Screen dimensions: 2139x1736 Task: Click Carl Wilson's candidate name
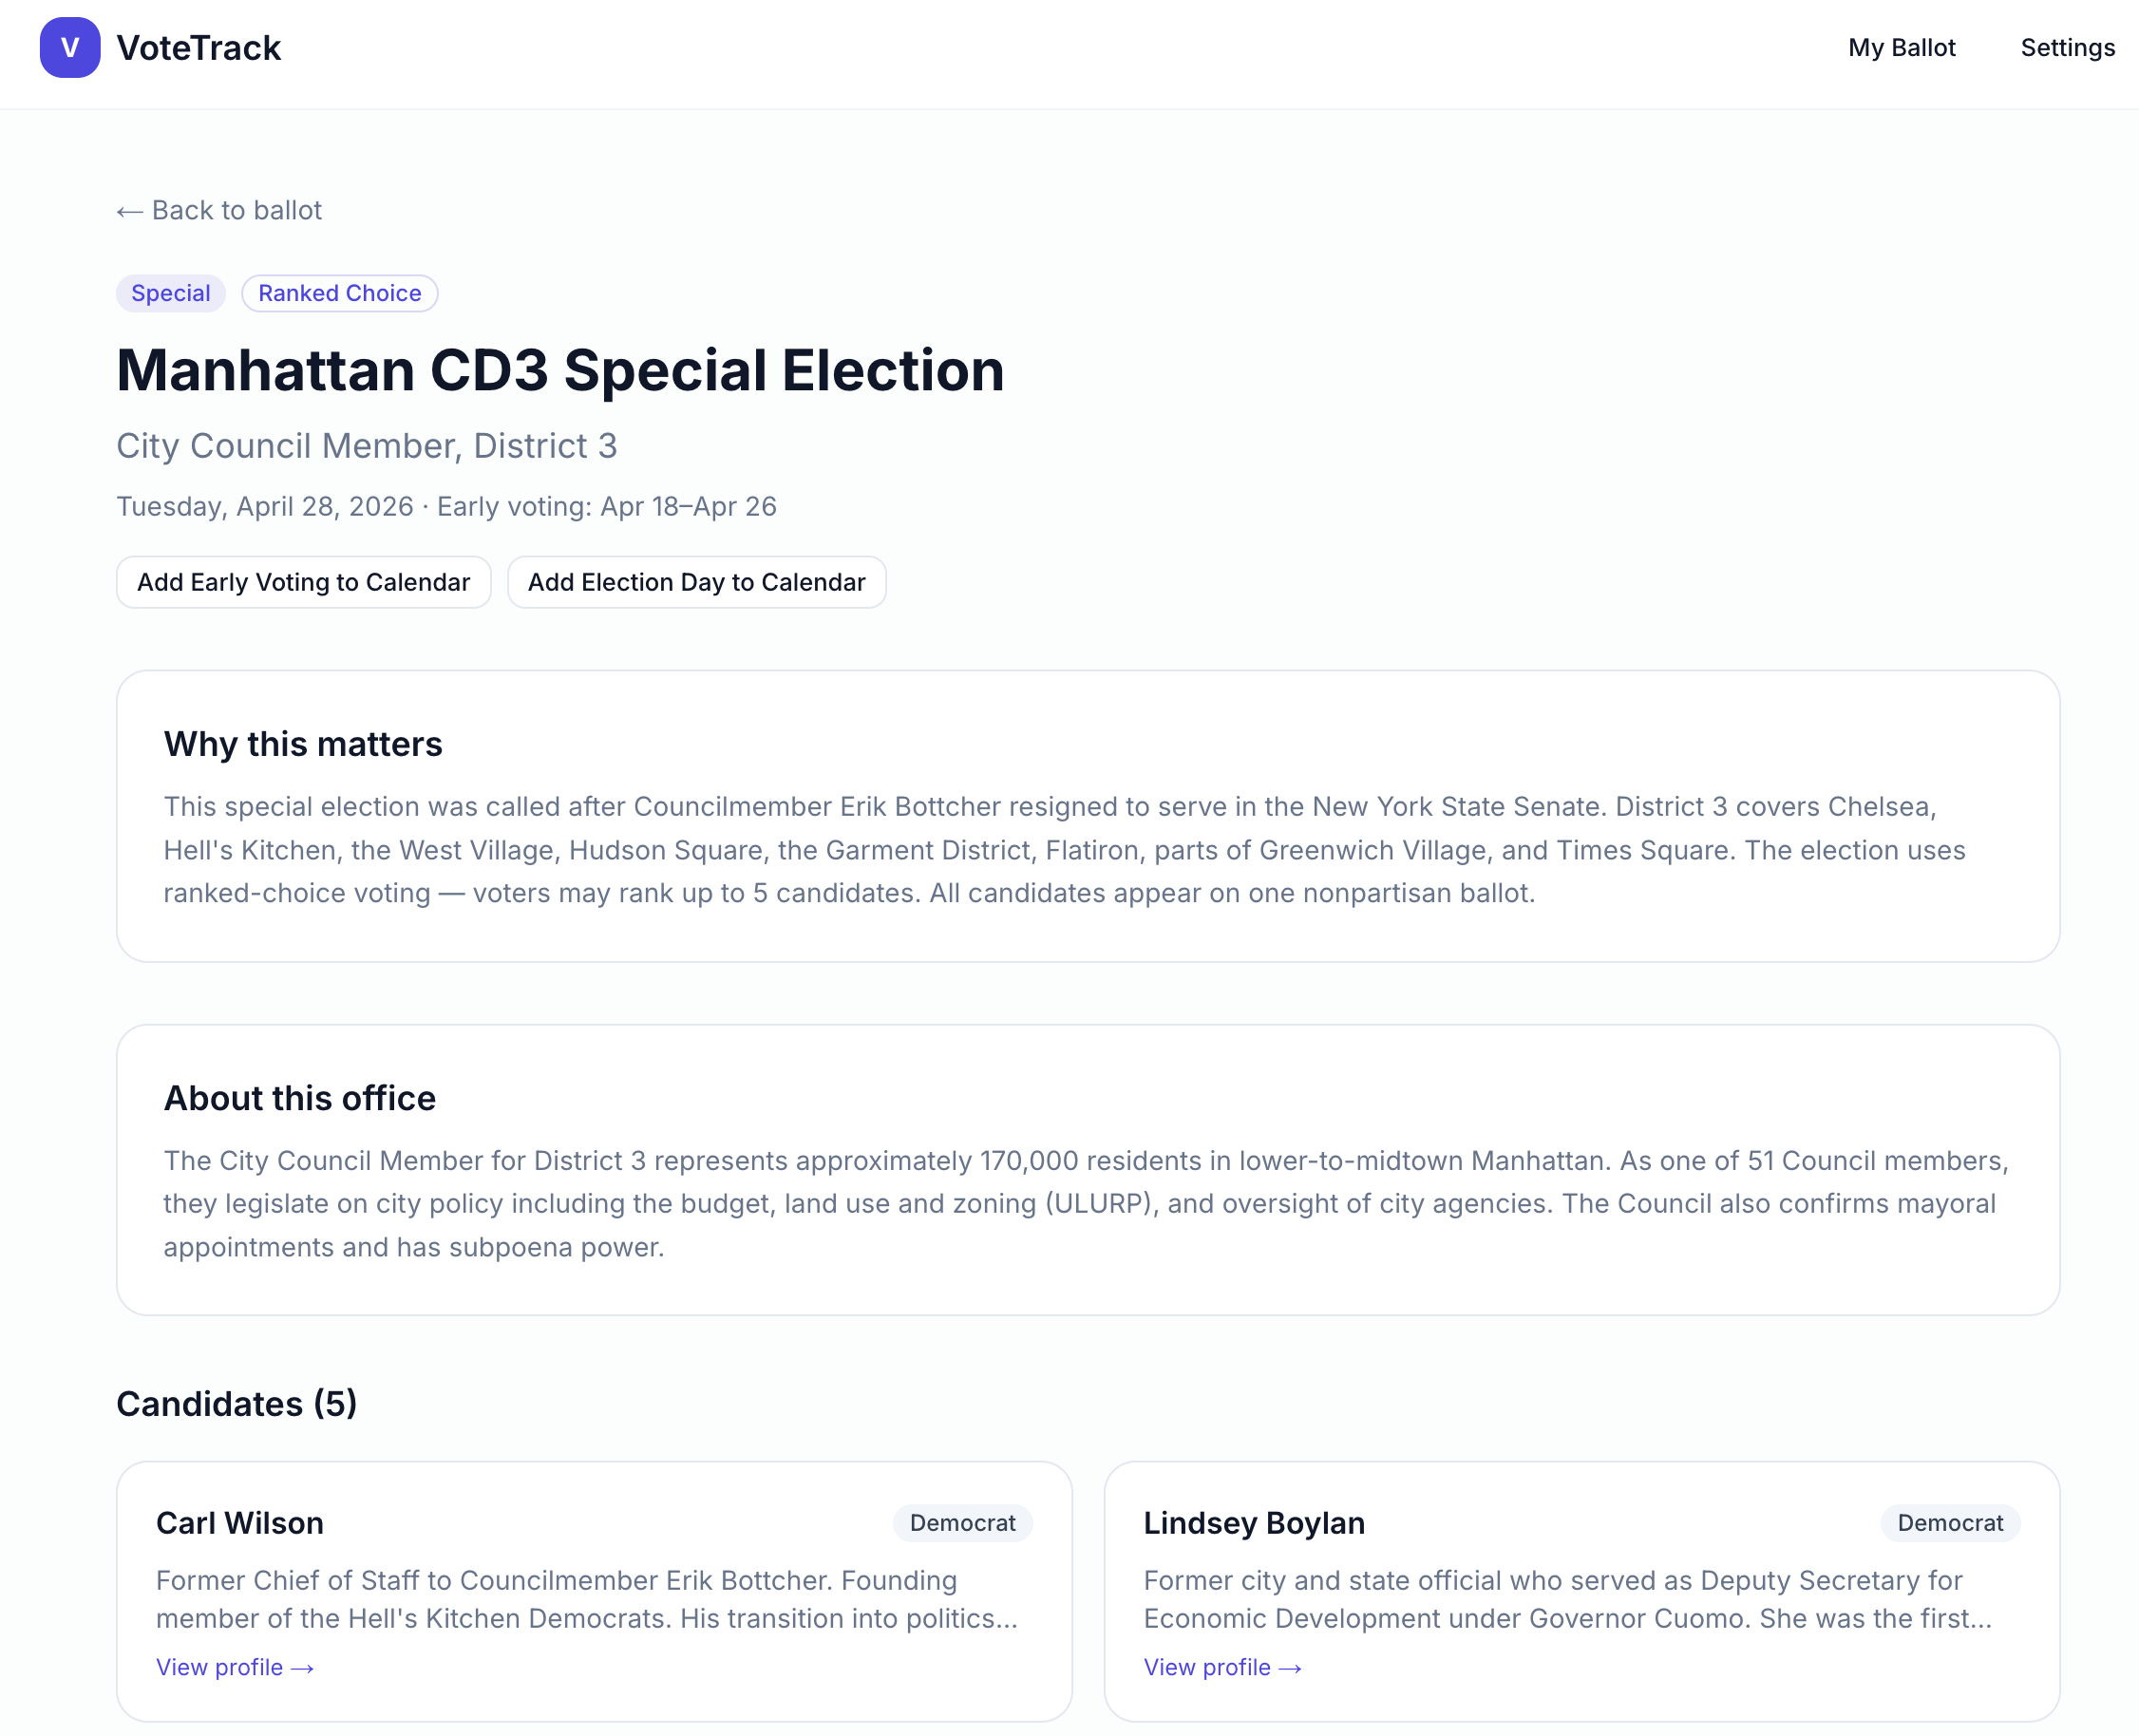tap(240, 1522)
